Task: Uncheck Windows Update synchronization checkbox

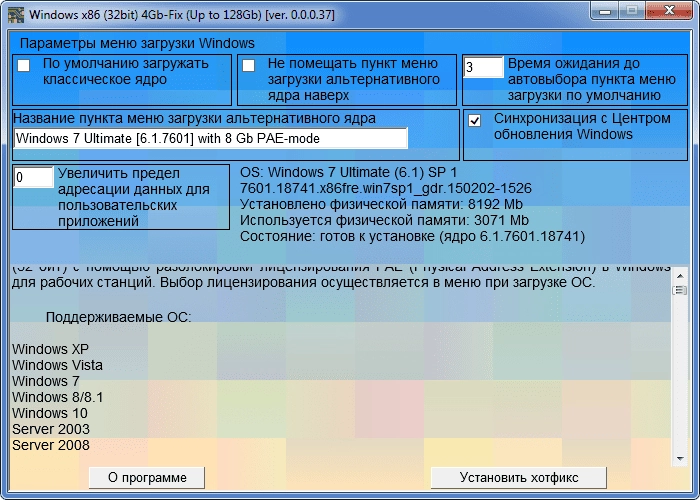Action: pos(475,121)
